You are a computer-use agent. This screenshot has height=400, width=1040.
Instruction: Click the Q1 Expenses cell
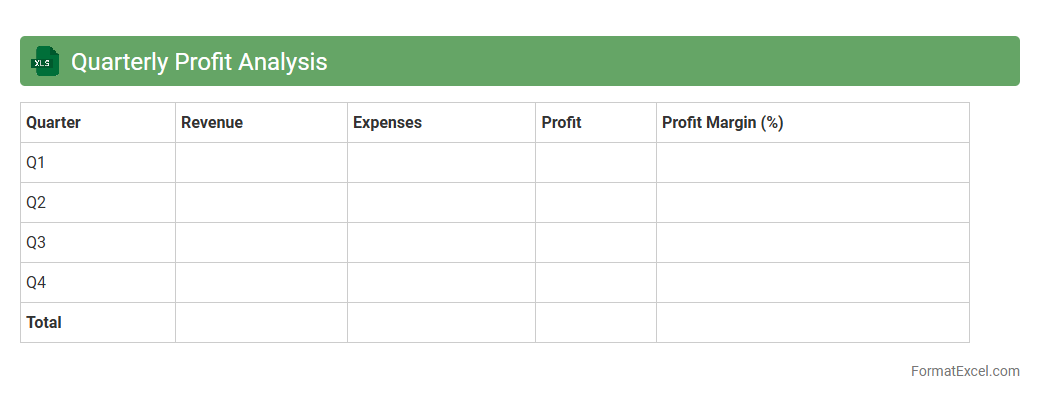(441, 163)
